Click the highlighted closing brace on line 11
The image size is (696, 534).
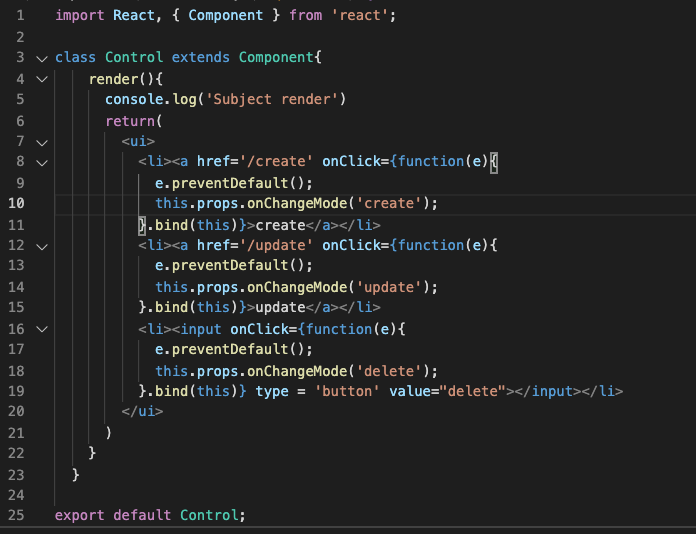[x=142, y=225]
